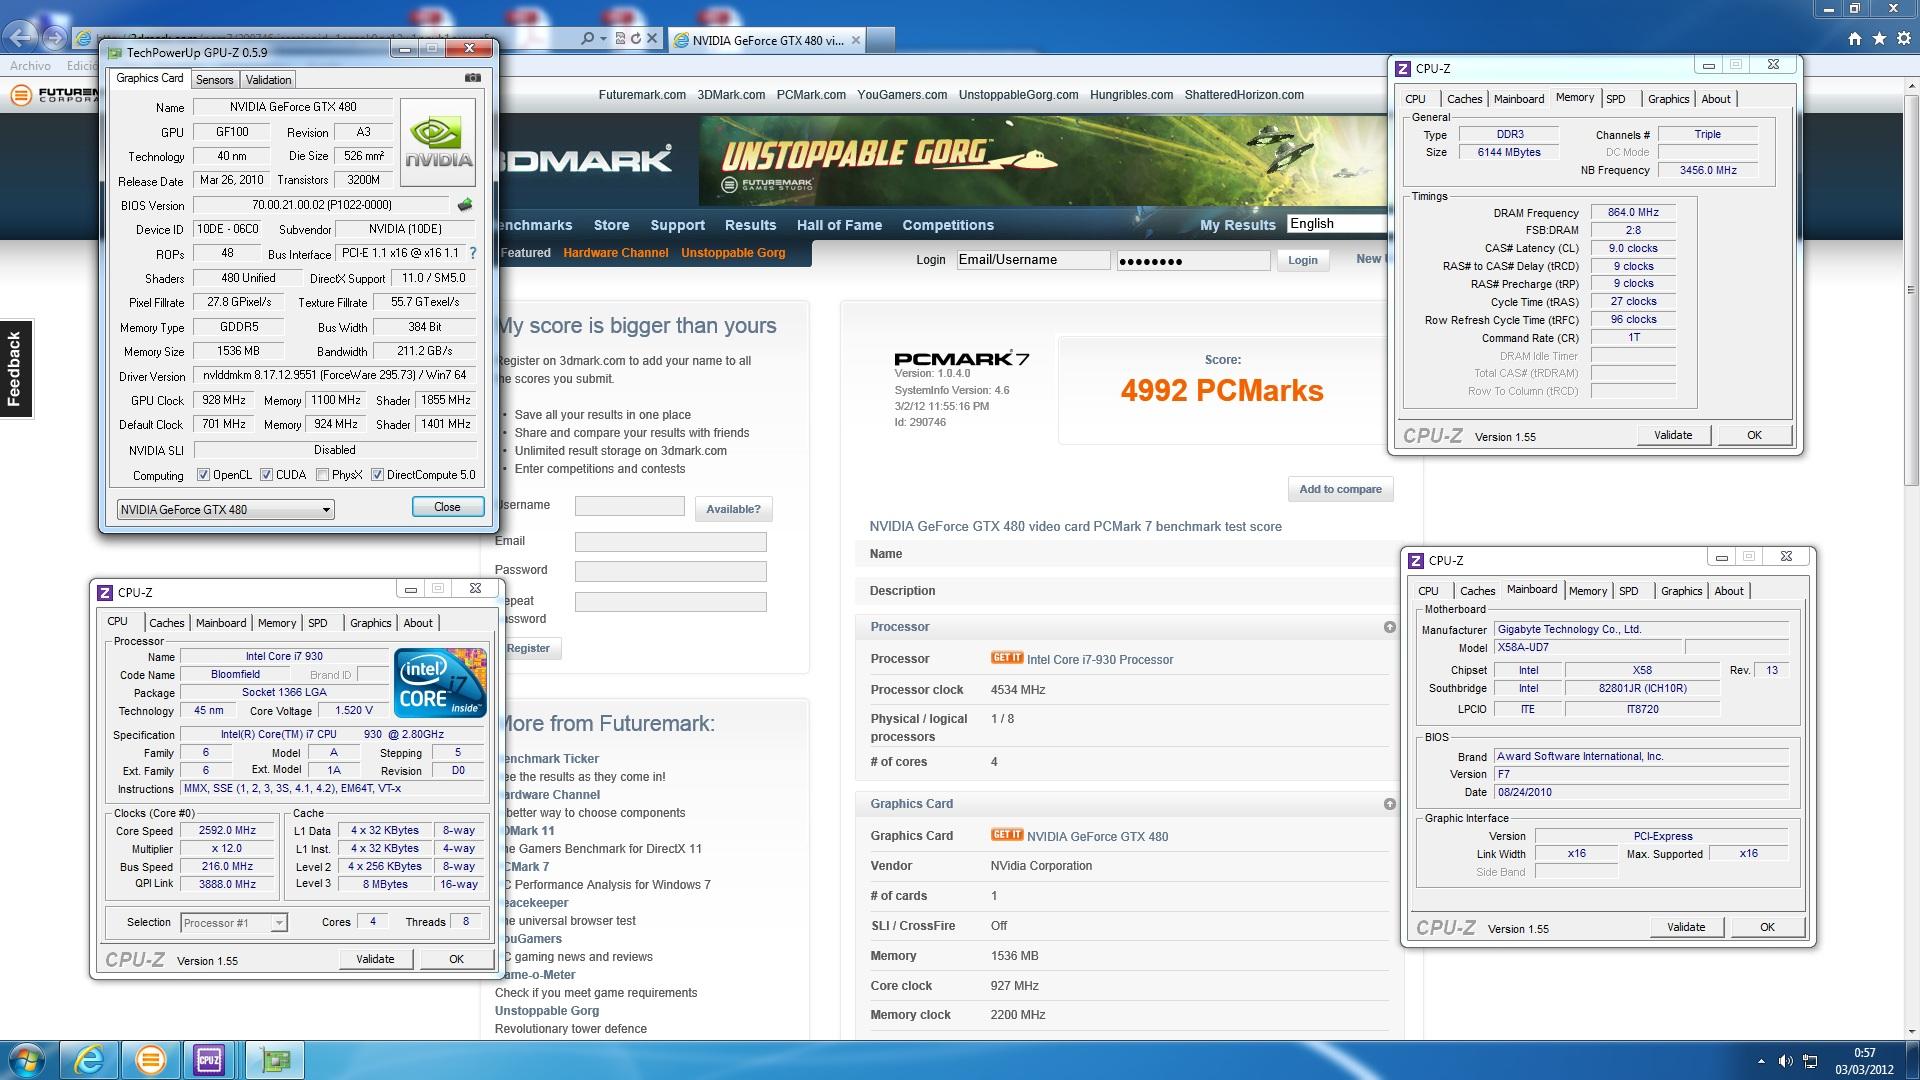Click the NVIDIA logo in GPU-Z
1920x1080 pixels.
pyautogui.click(x=438, y=142)
